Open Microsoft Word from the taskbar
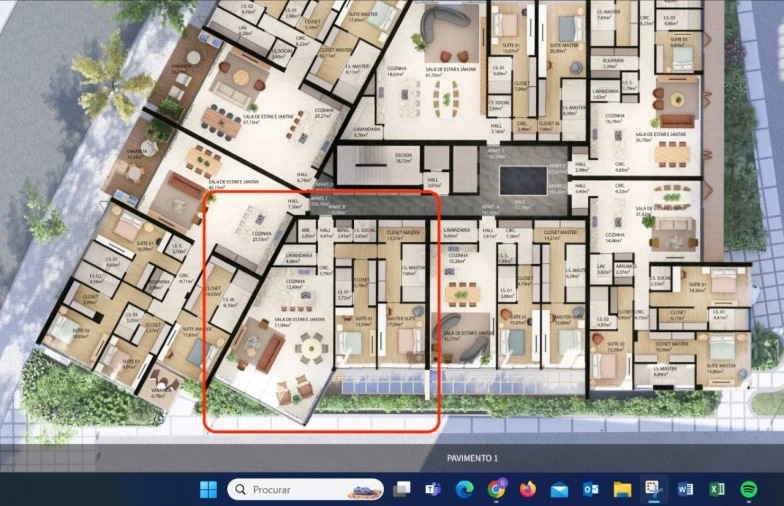Viewport: 784px width, 506px height. 685,489
